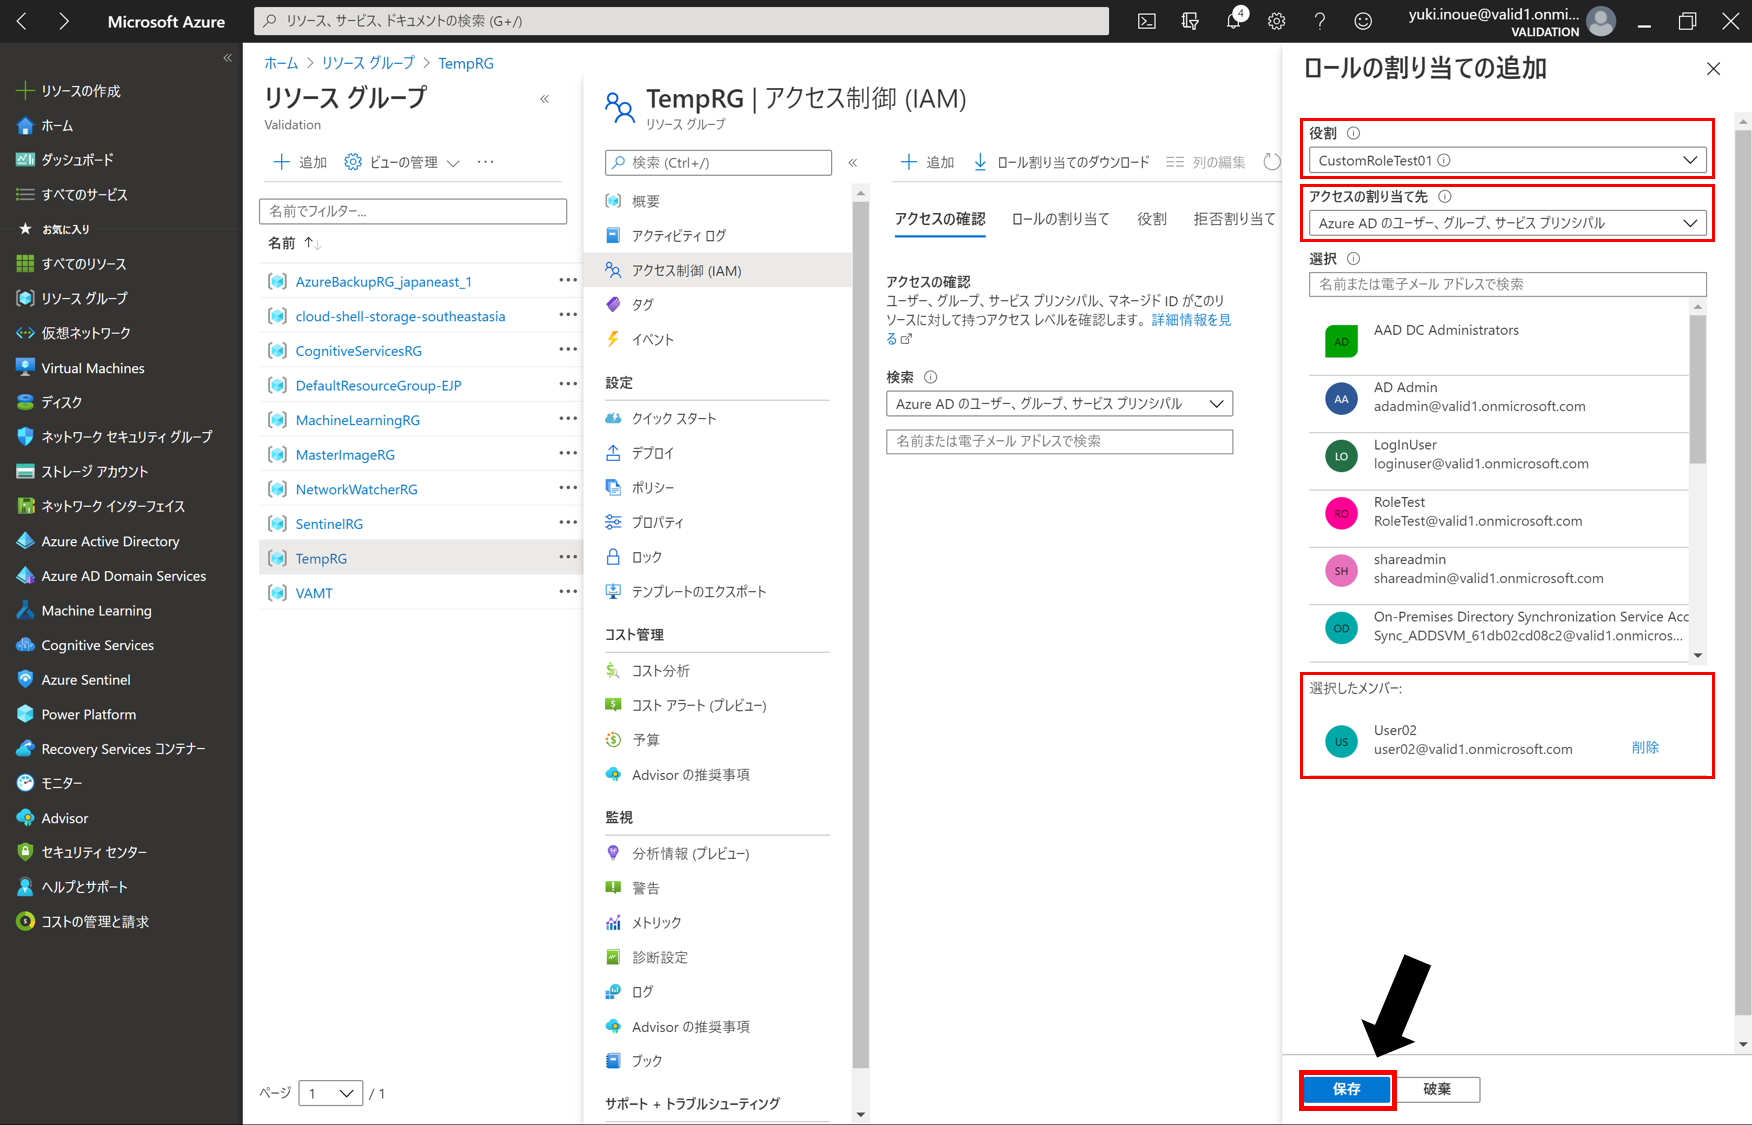Screen dimensions: 1752x1125
Task: Click the 破棄 button
Action: pos(1437,1089)
